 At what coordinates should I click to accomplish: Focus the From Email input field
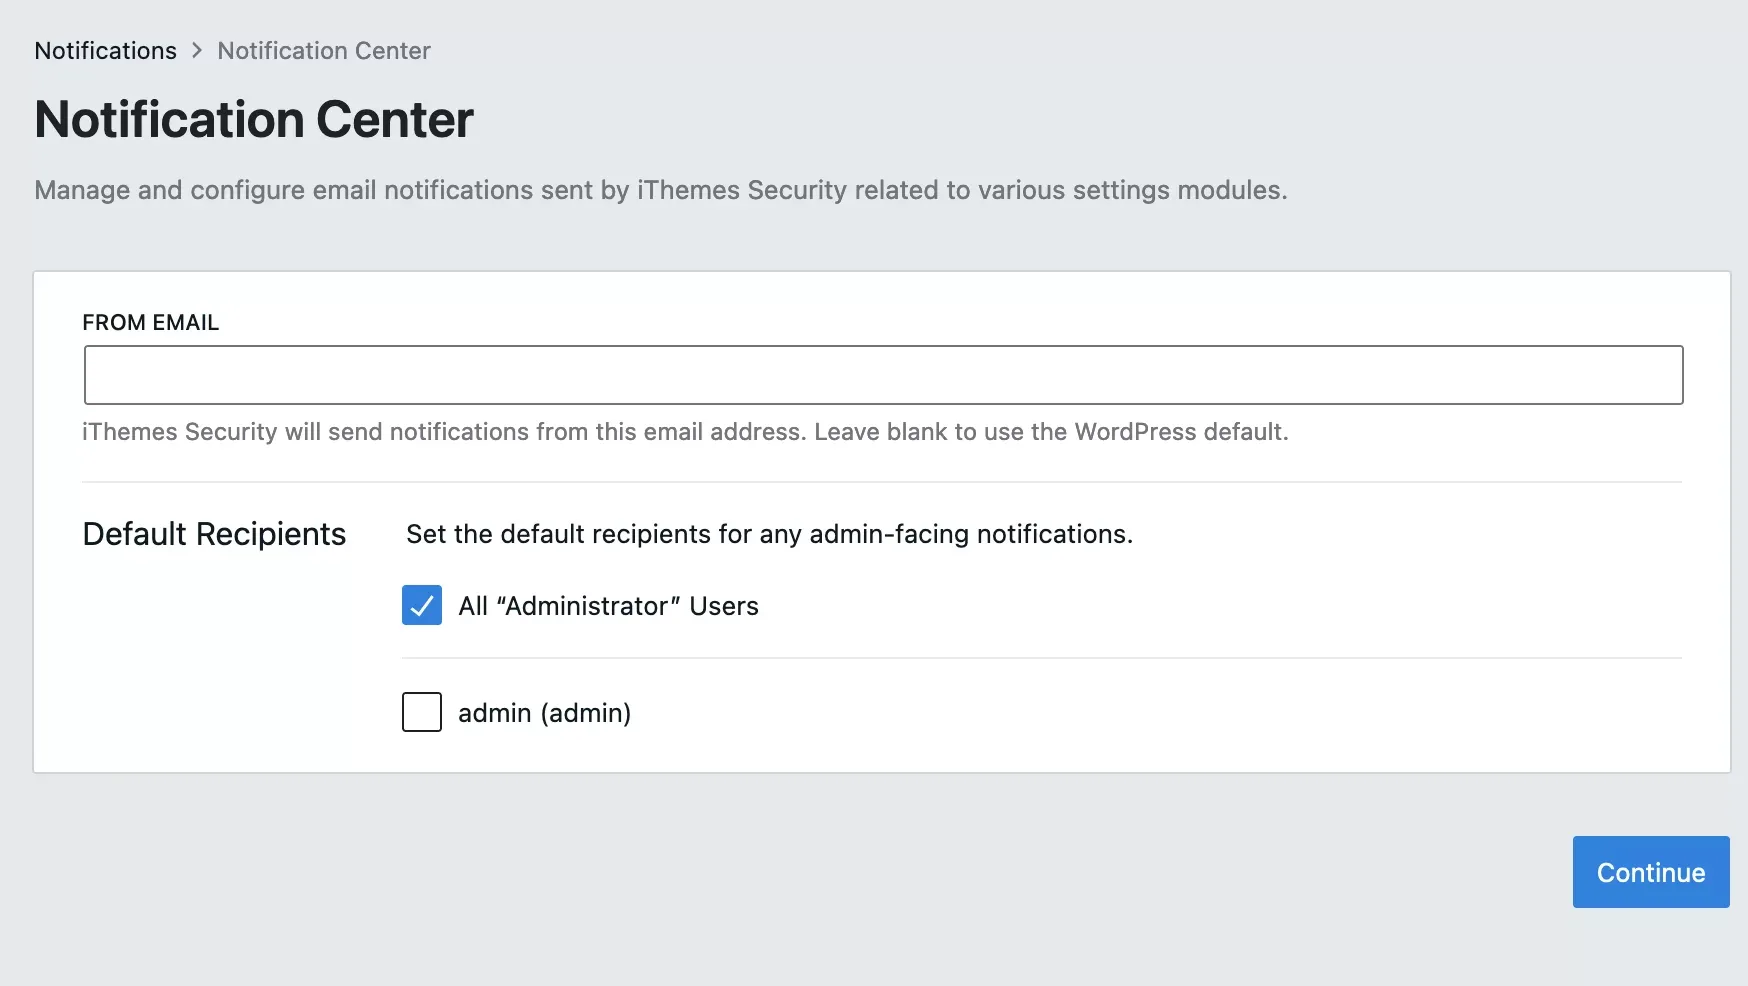point(883,375)
